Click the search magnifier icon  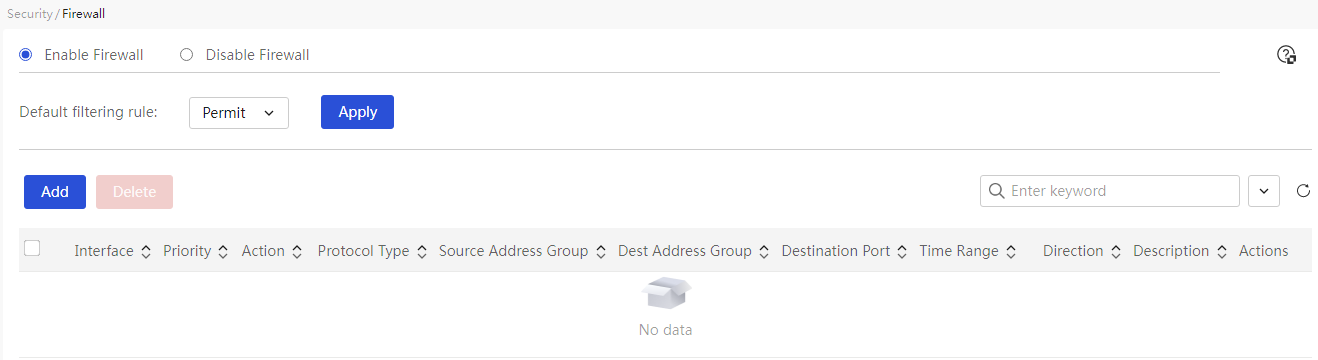(x=996, y=191)
